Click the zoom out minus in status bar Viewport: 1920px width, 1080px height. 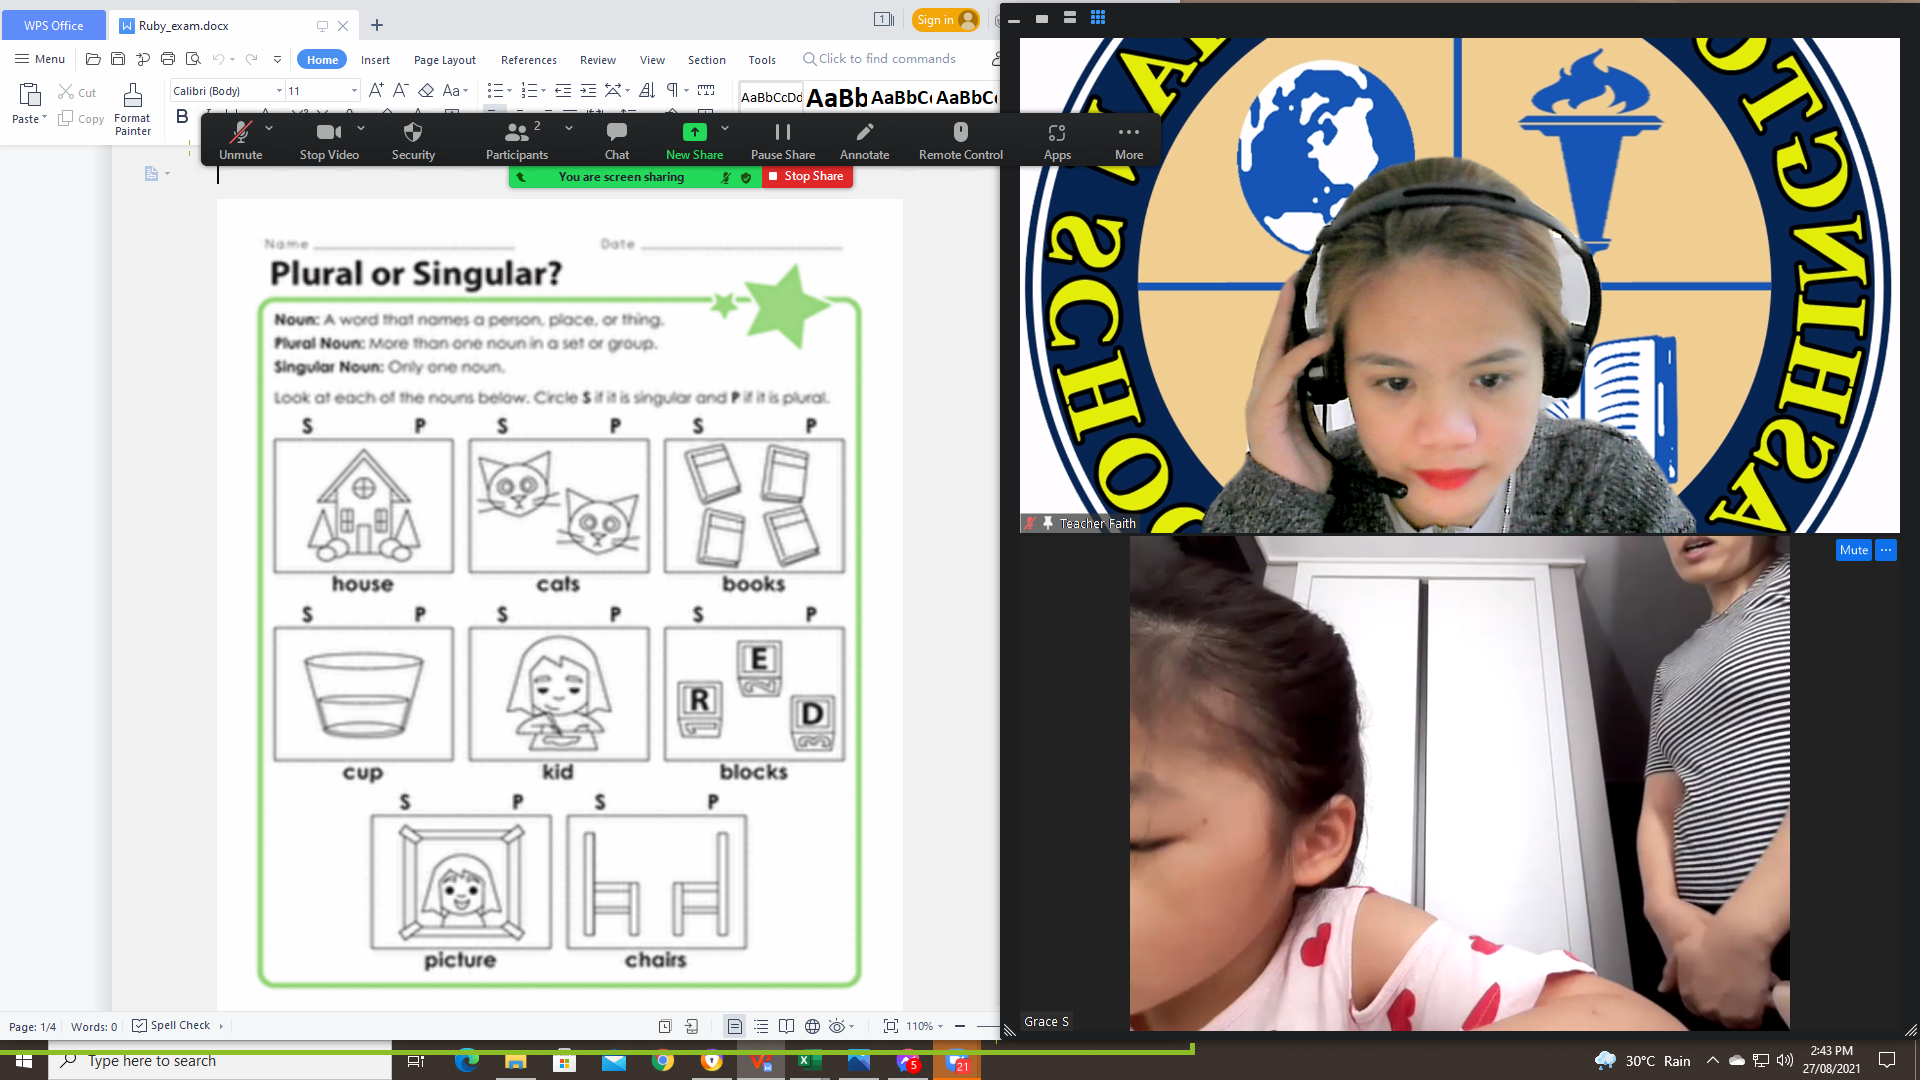coord(960,1026)
